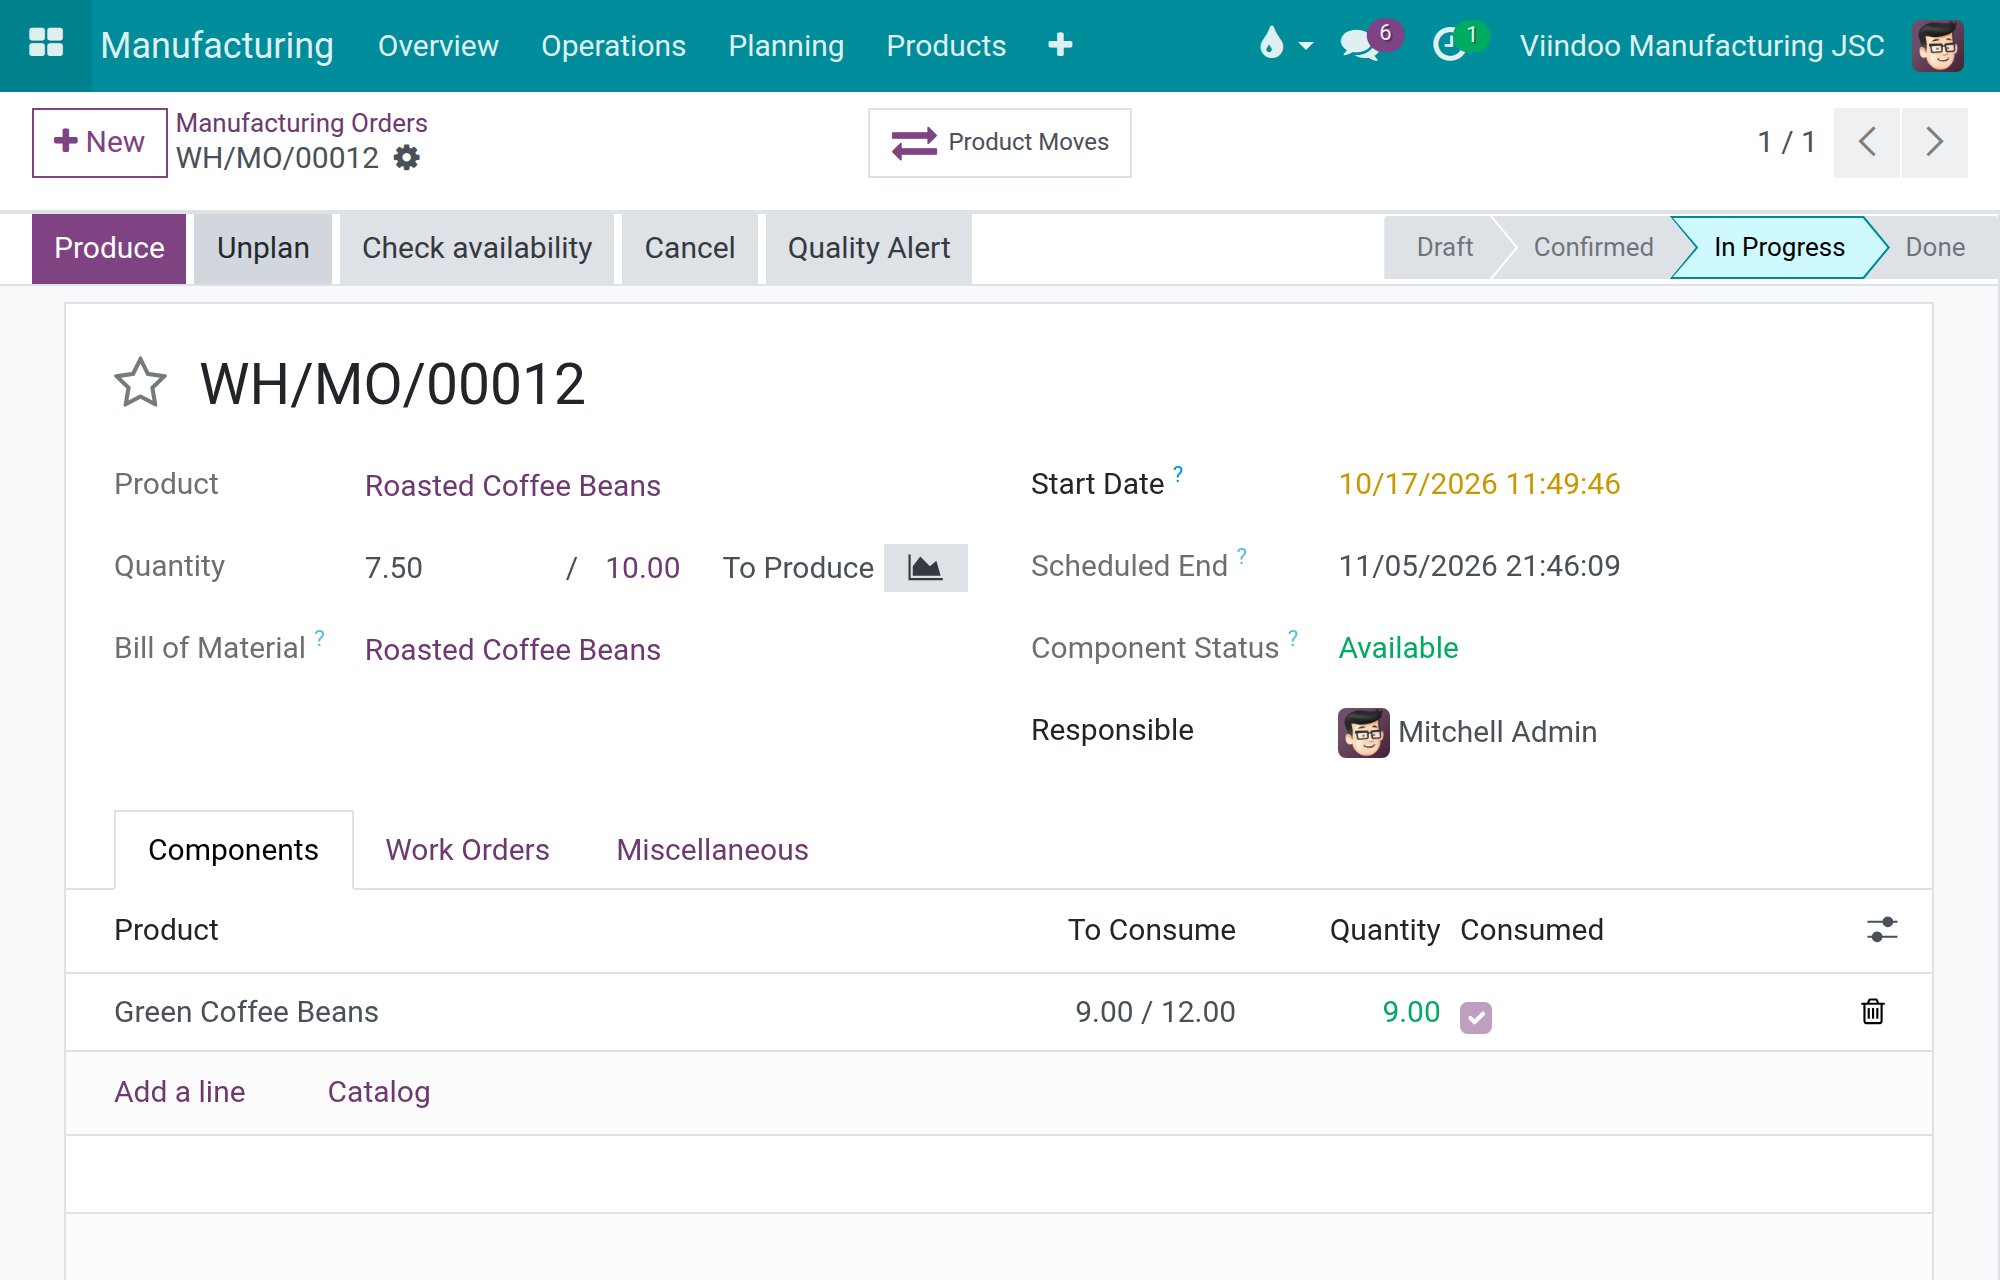Click the Unplan button
The width and height of the screenshot is (2000, 1280).
pyautogui.click(x=263, y=248)
